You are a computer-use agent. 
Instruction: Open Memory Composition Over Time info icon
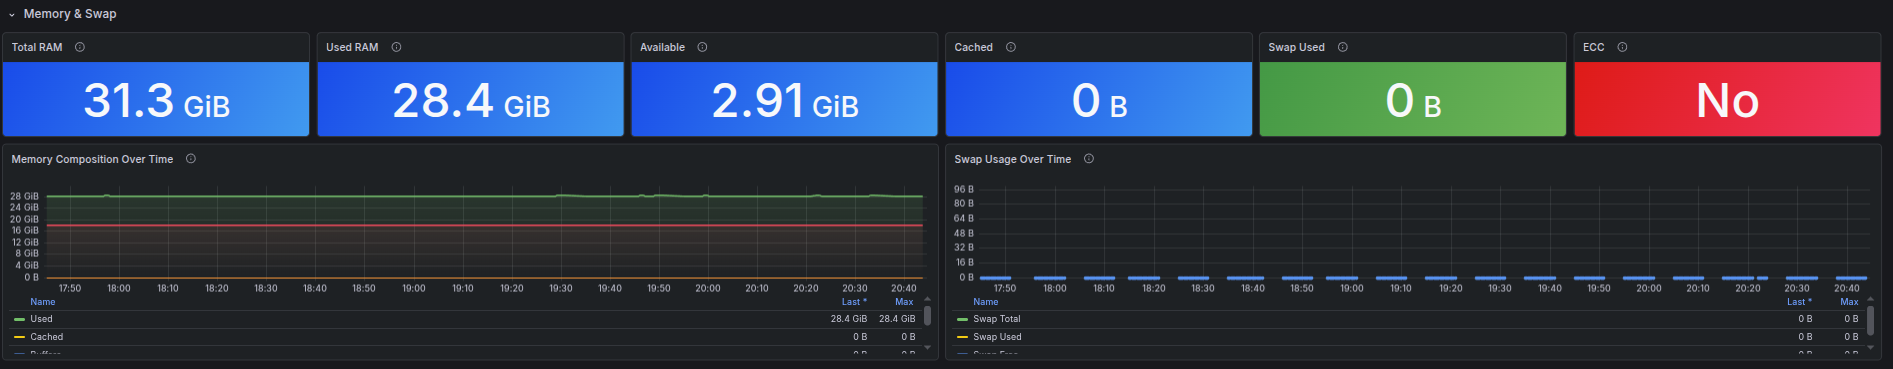(x=191, y=159)
